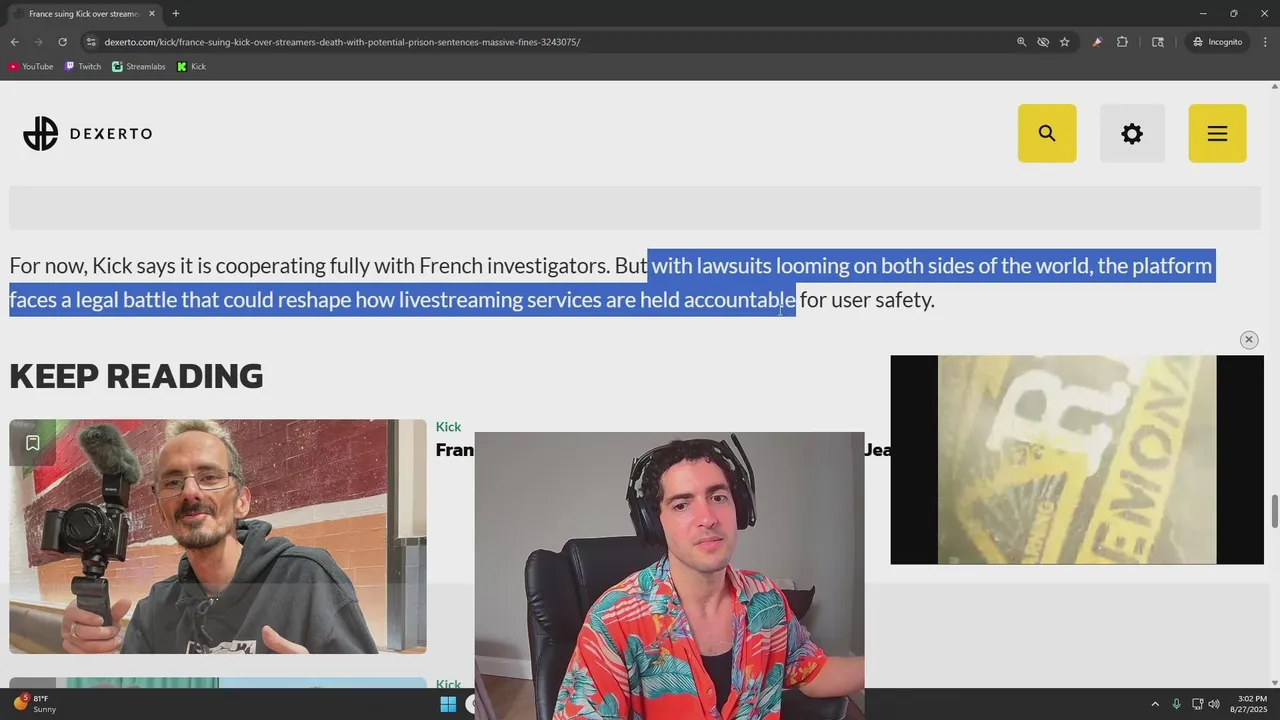Open the colorful pinned extension icon

1097,42
